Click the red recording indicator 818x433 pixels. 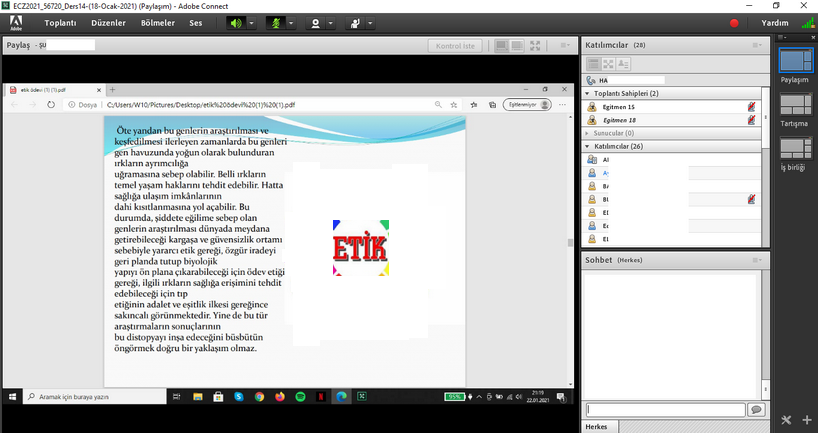coord(734,23)
